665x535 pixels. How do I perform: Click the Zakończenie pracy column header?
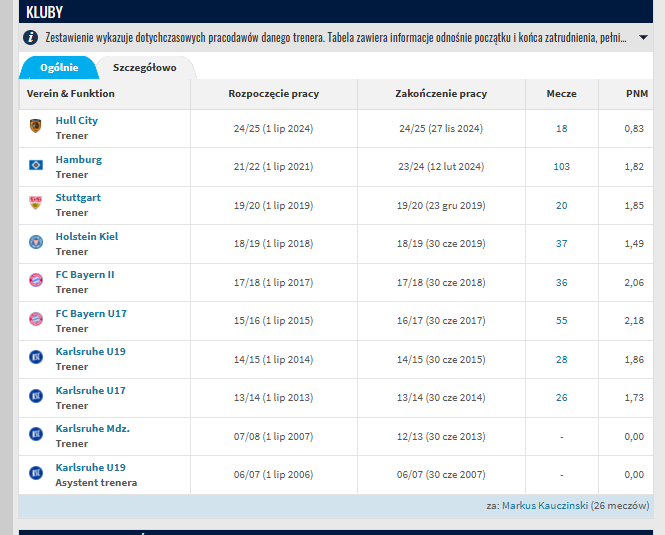tap(441, 94)
